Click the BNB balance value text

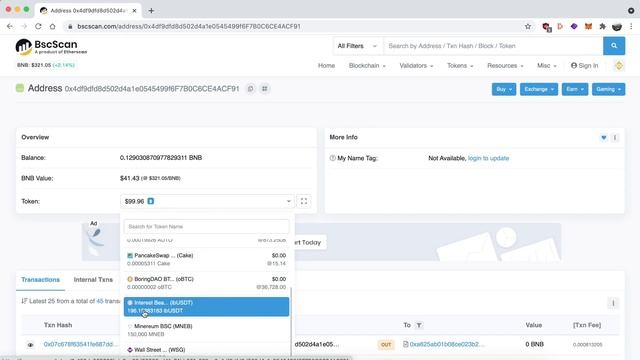[x=161, y=158]
